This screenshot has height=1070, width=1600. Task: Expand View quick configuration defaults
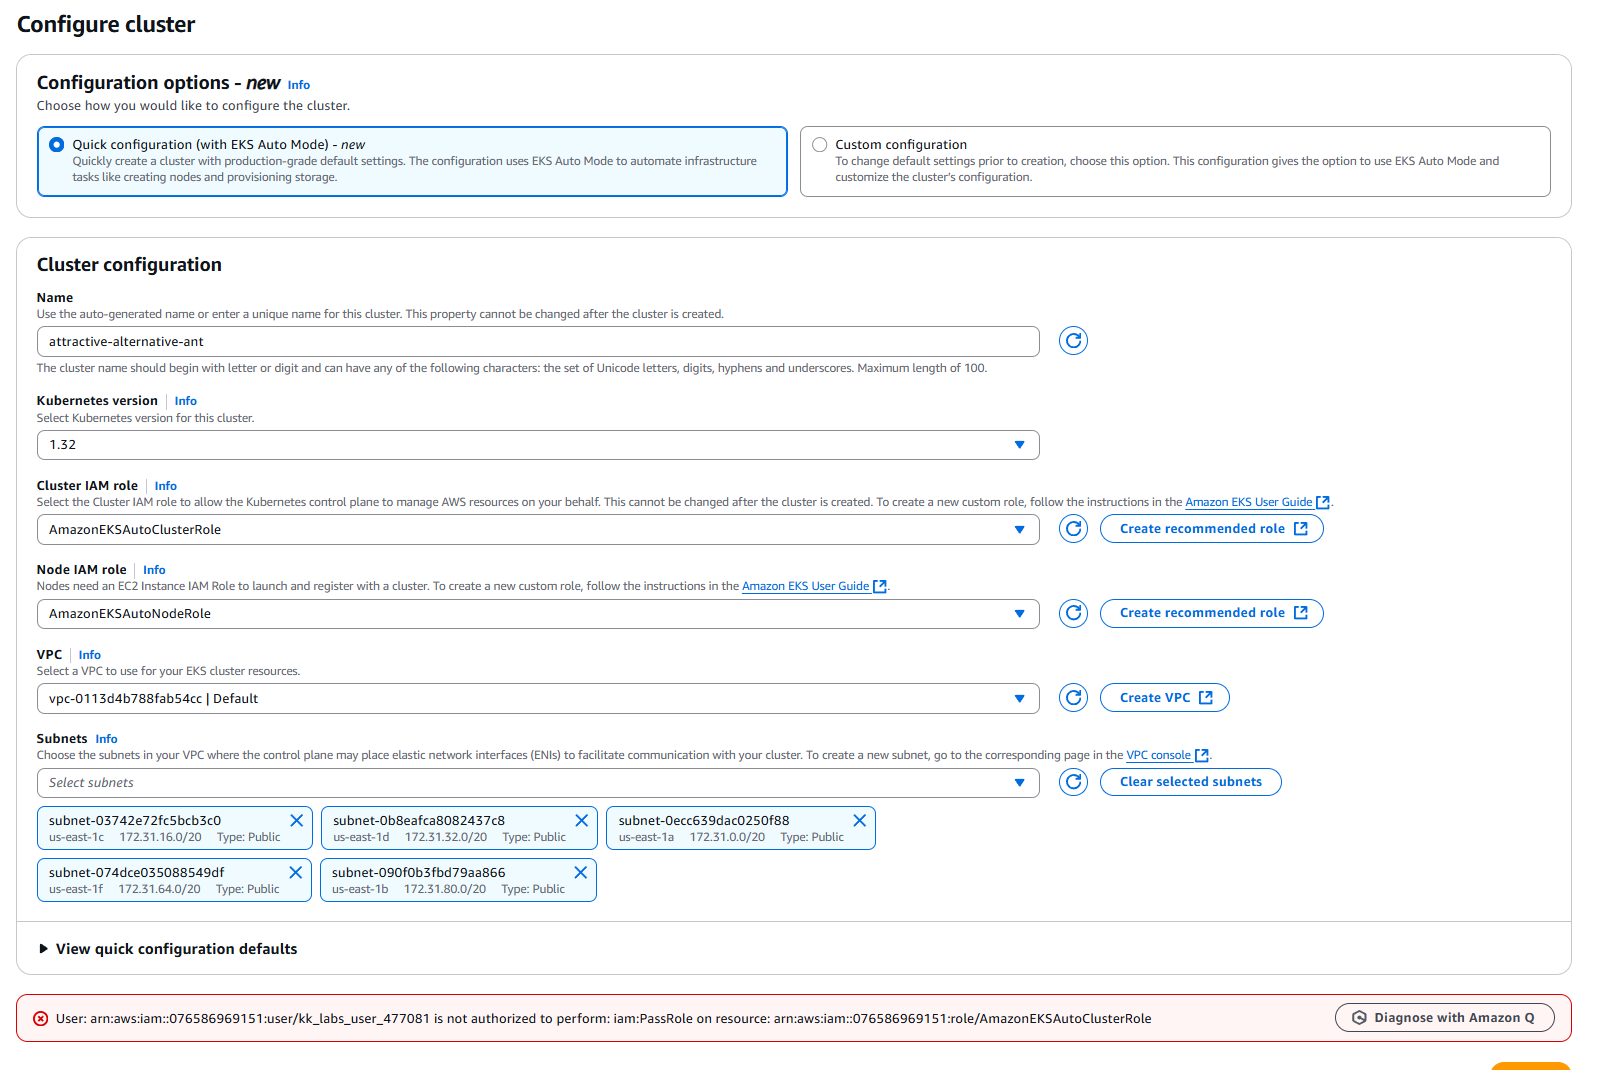[x=168, y=949]
